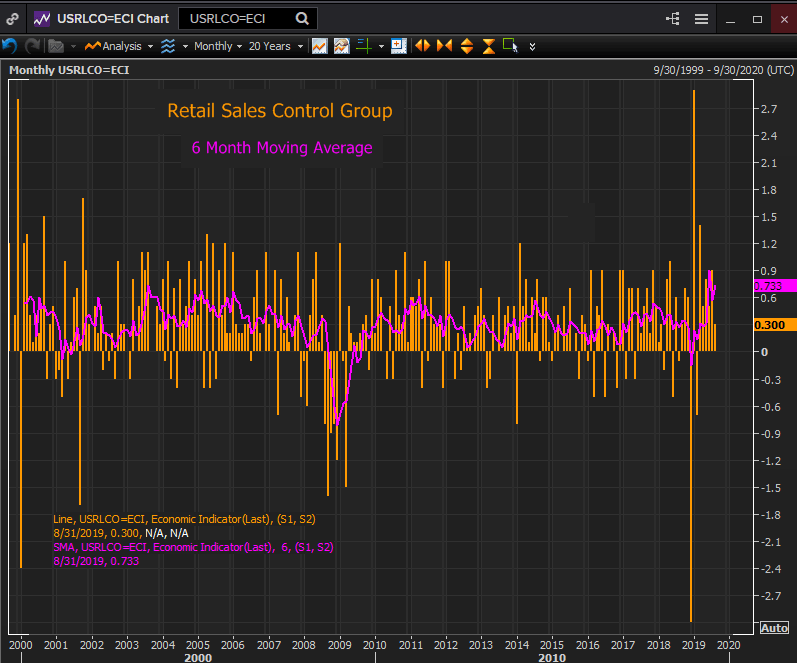Click the 6 Month Moving Average label
The image size is (797, 663).
tap(282, 148)
